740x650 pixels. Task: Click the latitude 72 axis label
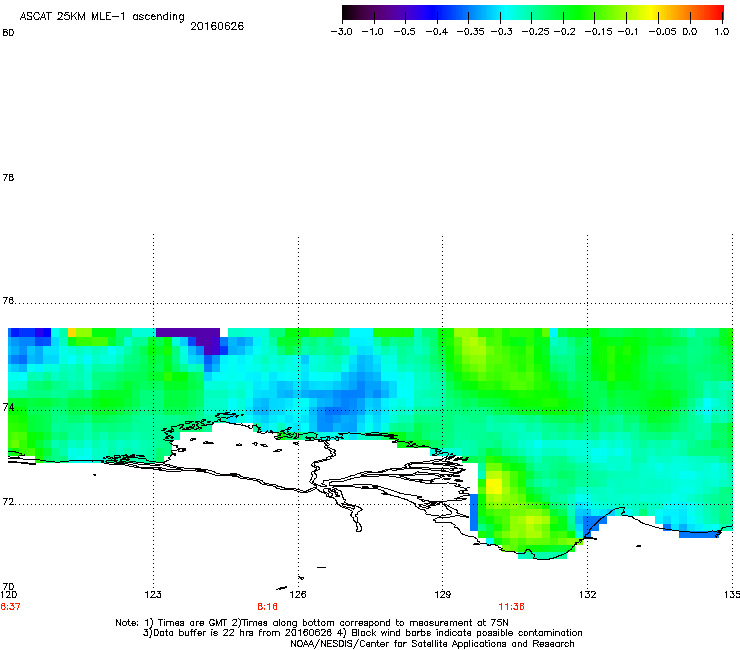(x=8, y=501)
